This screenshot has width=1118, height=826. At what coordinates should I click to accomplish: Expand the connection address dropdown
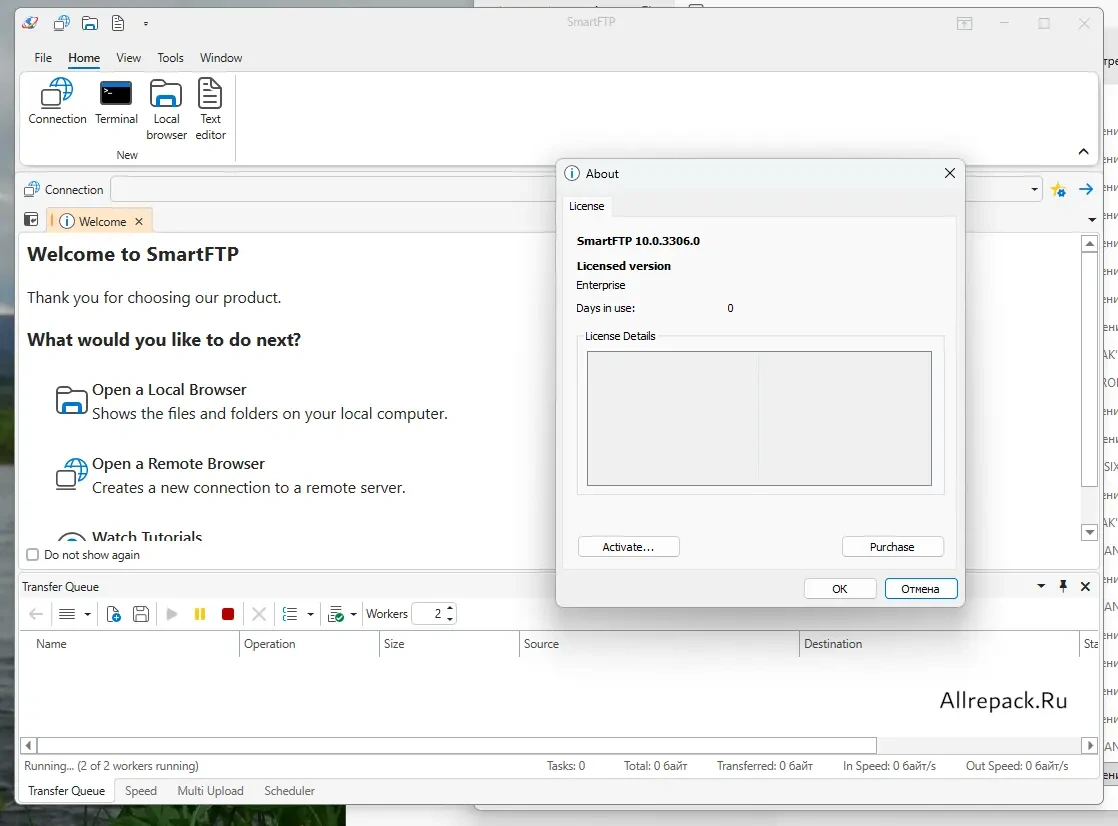click(x=1034, y=190)
